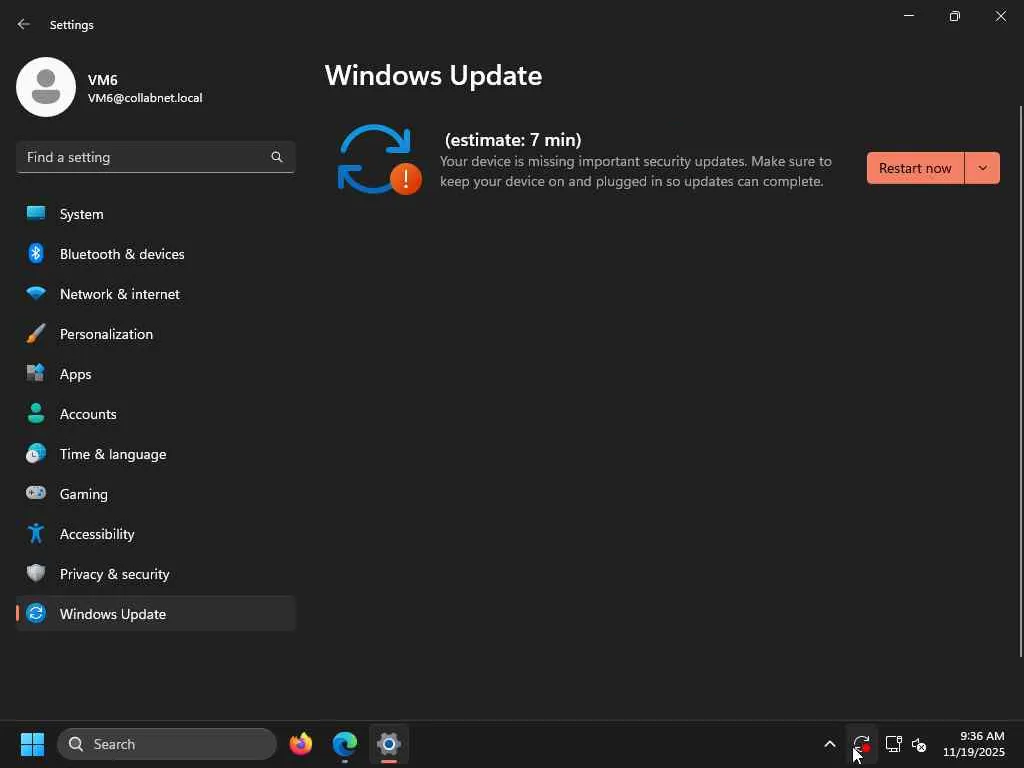Click the Windows Update sync icon in the sidebar

(36, 613)
